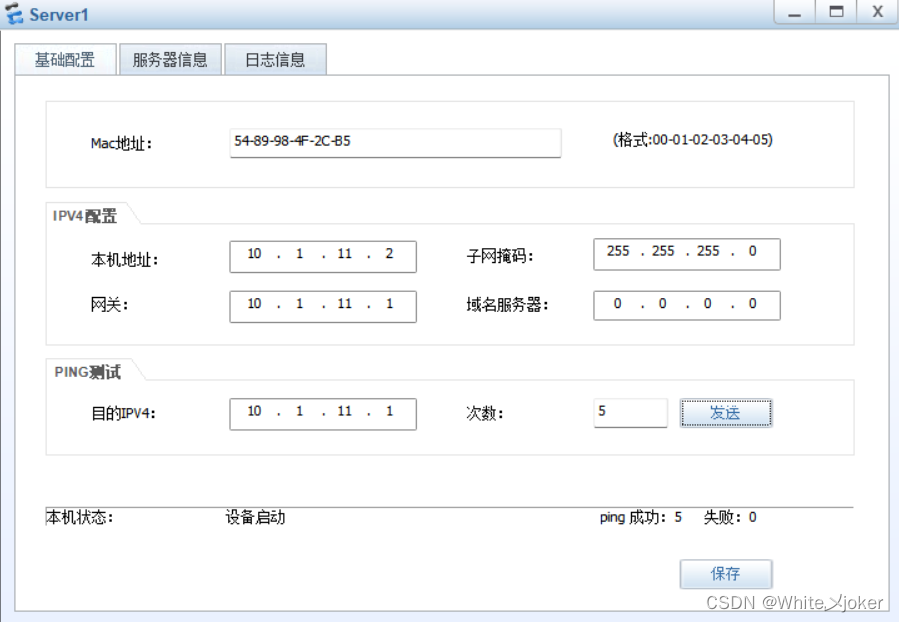The image size is (899, 622).
Task: Maximize the Server1 window
Action: 837,12
